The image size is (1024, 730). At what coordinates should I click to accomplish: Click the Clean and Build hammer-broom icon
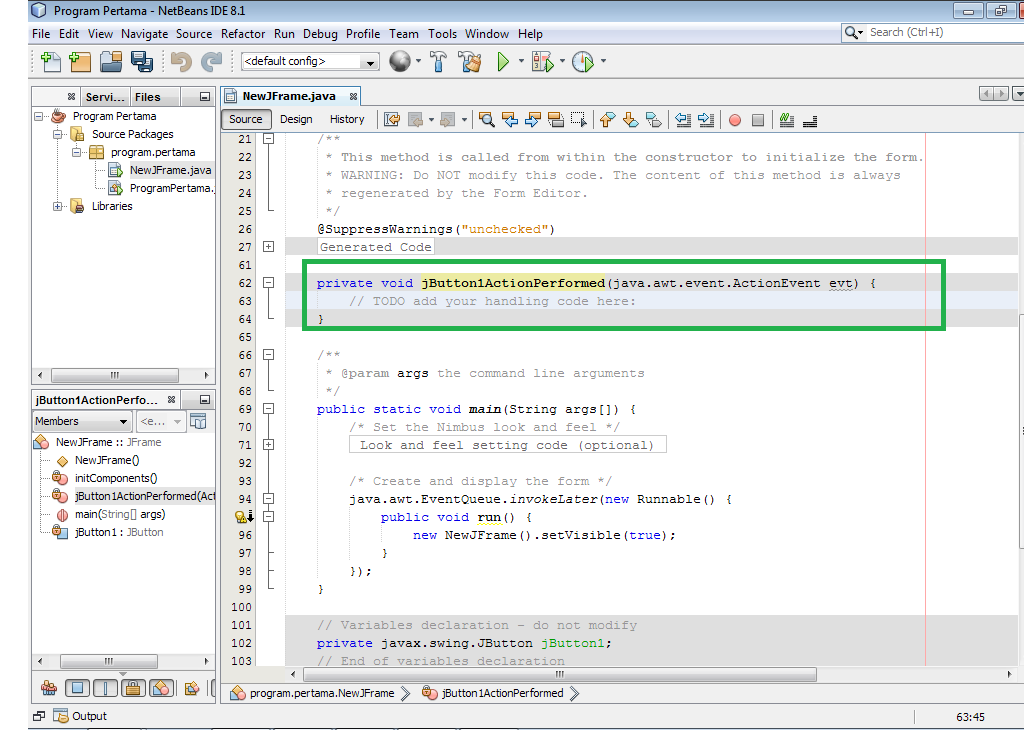click(x=470, y=61)
